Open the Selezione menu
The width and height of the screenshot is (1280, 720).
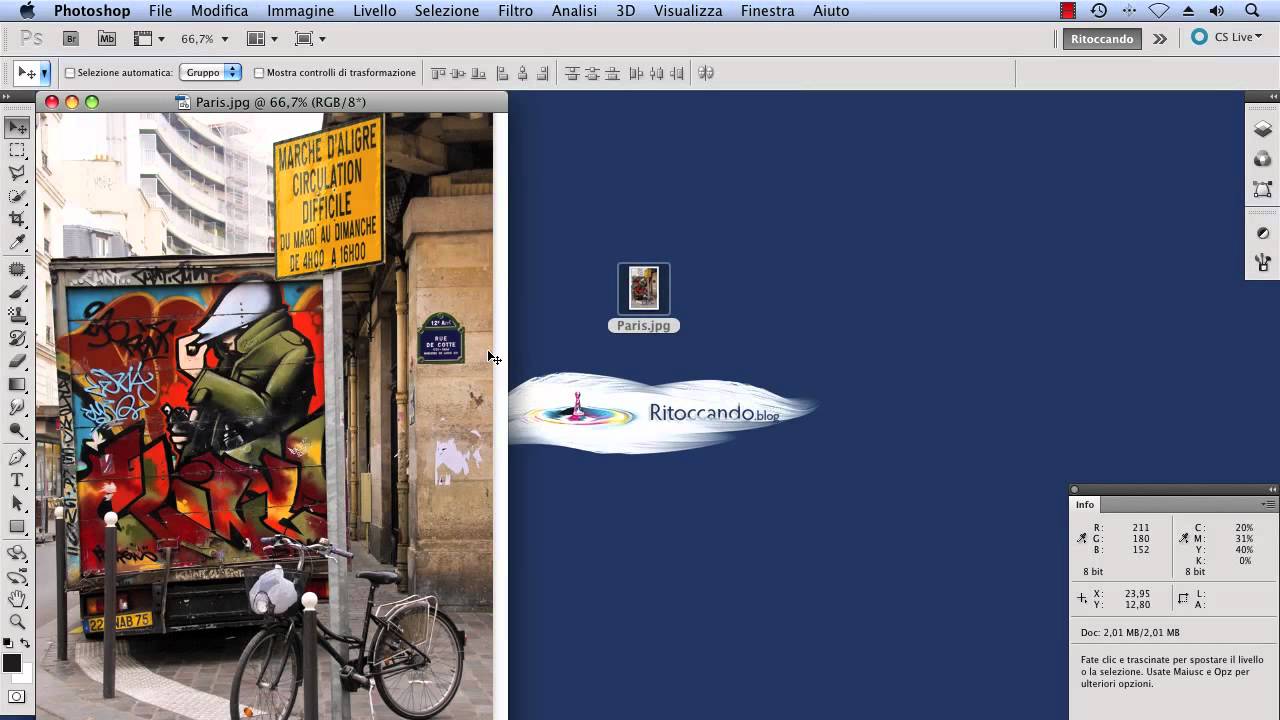pyautogui.click(x=446, y=11)
